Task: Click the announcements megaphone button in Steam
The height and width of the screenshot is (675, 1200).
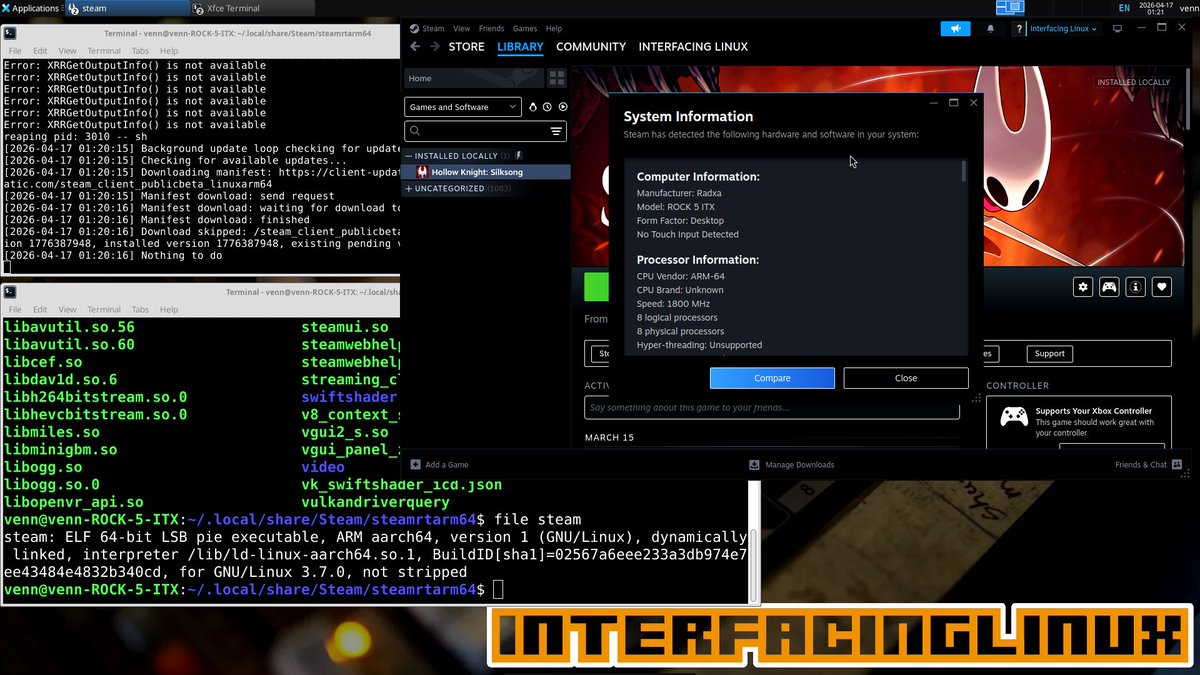Action: (x=955, y=29)
